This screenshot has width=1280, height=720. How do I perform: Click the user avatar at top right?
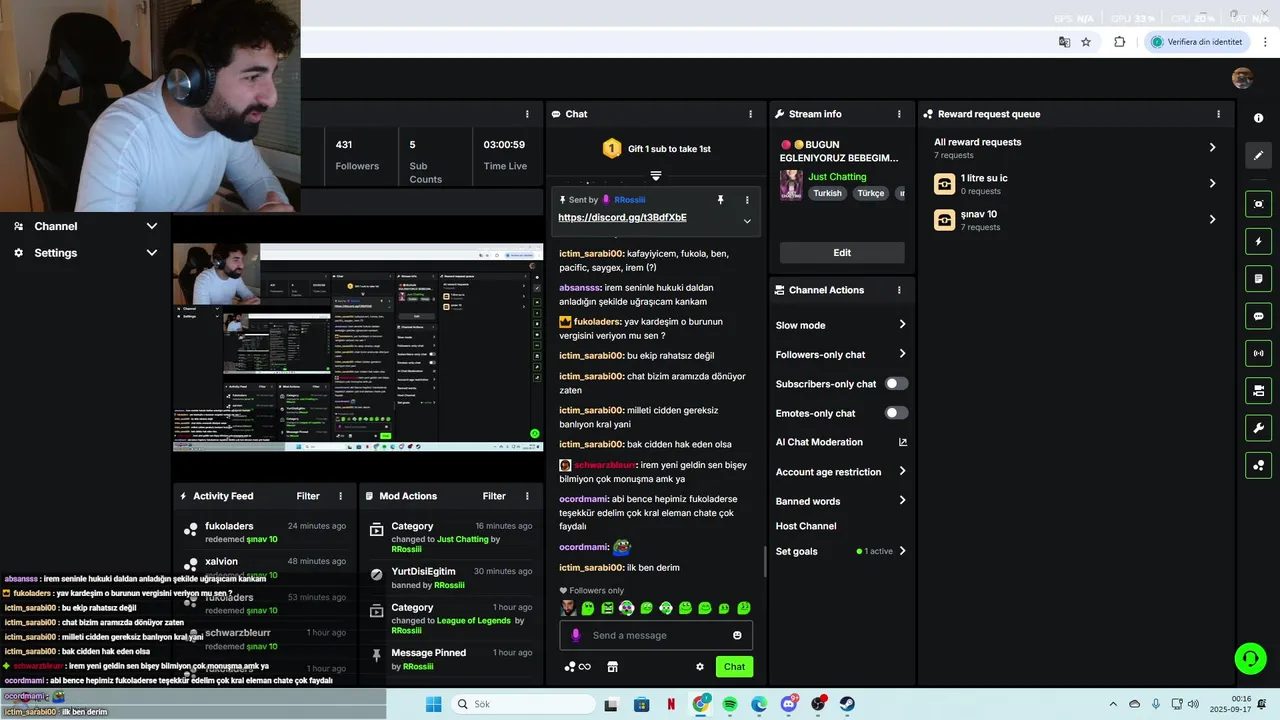pyautogui.click(x=1242, y=79)
